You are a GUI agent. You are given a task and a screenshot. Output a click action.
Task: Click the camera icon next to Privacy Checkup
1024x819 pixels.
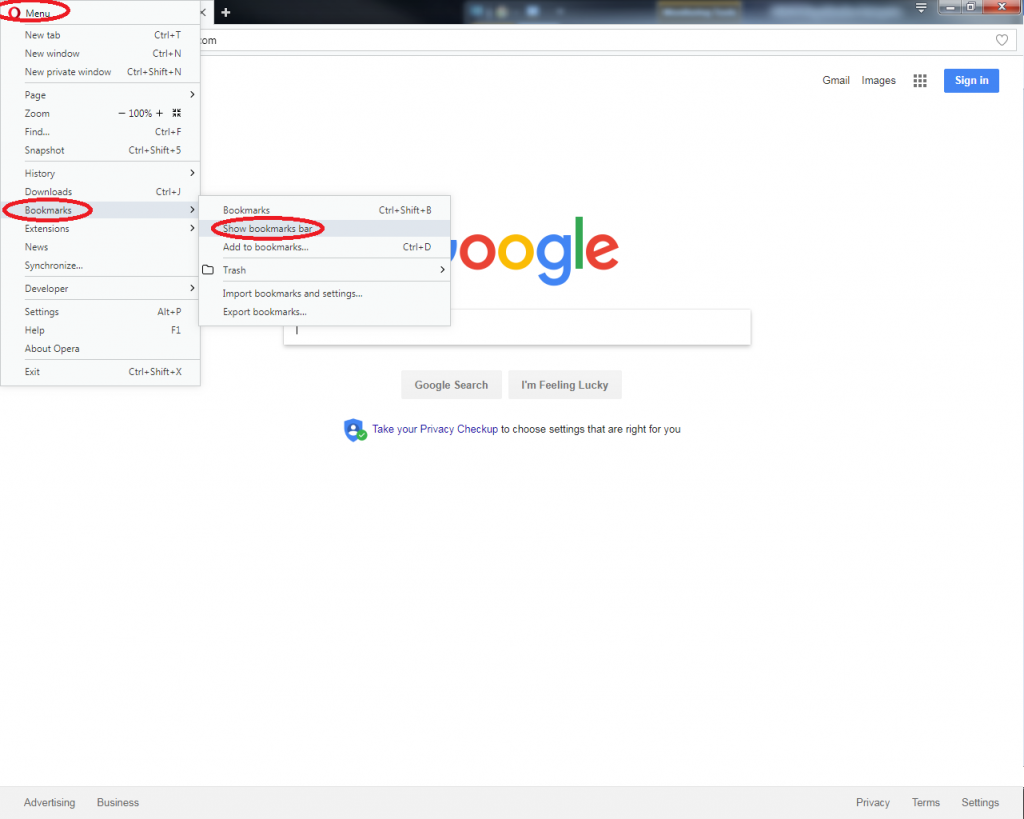point(355,429)
